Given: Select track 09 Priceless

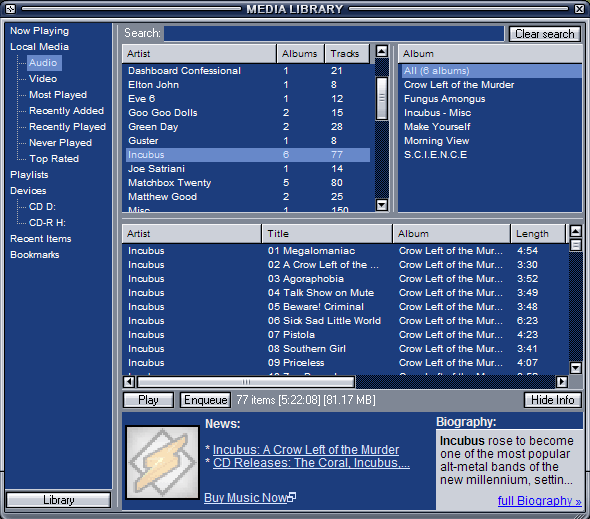Looking at the screenshot, I should pos(345,363).
